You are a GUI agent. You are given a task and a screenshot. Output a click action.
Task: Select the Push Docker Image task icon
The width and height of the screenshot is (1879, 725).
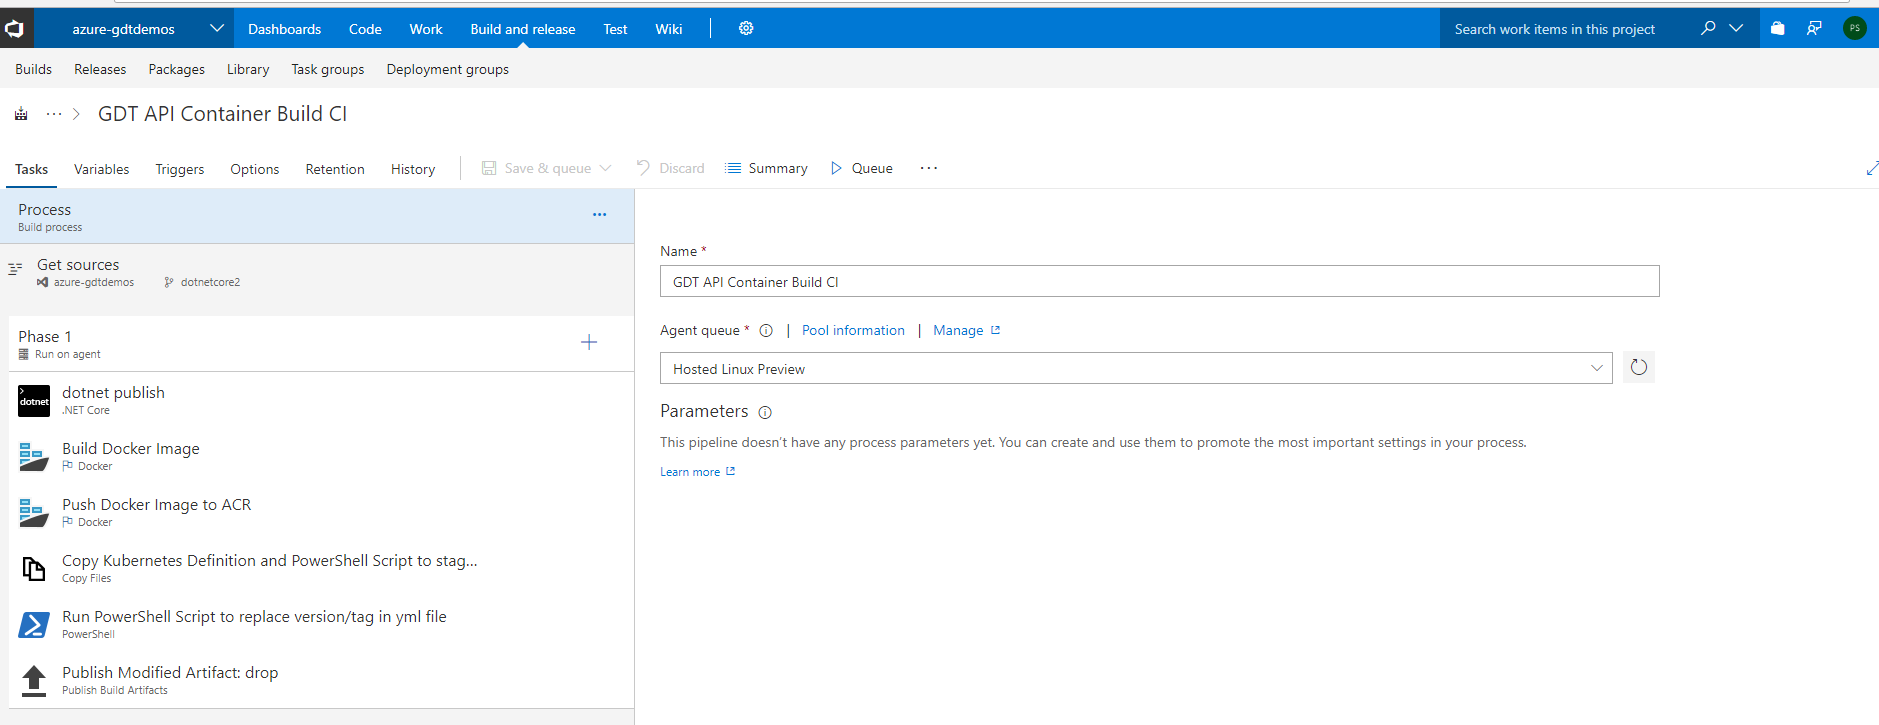click(x=34, y=513)
